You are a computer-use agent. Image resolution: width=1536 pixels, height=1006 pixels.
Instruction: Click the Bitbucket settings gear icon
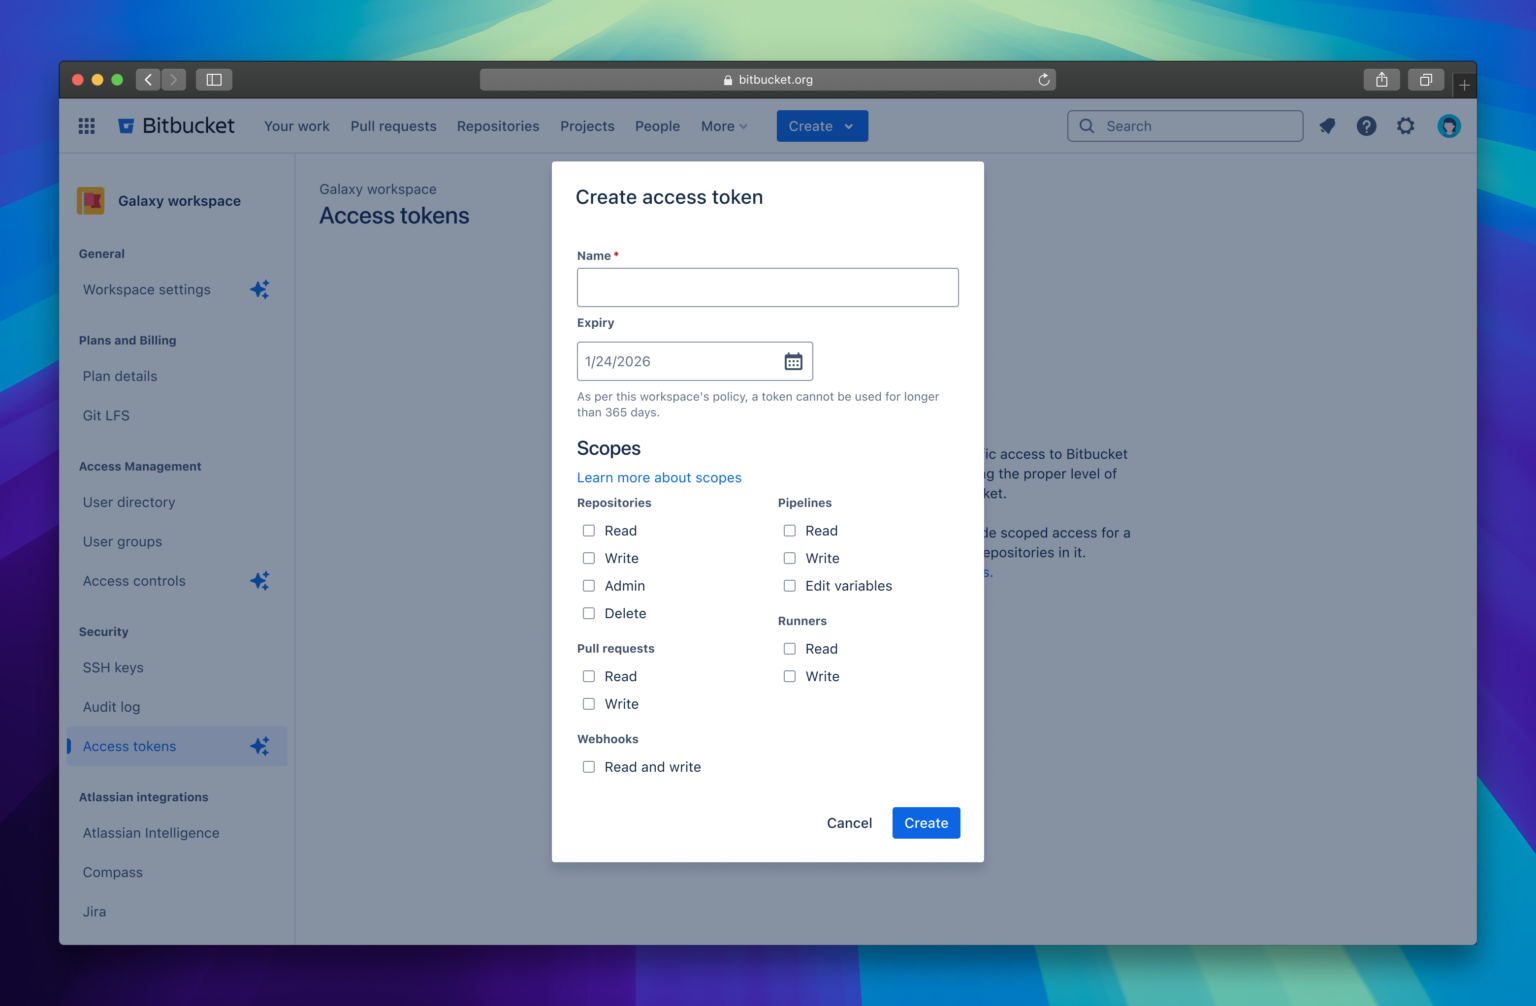point(1406,125)
